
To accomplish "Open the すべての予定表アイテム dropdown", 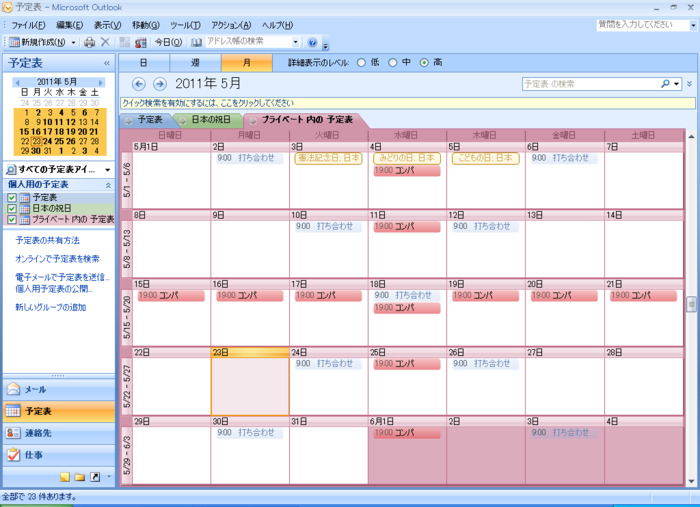I will click(x=108, y=170).
